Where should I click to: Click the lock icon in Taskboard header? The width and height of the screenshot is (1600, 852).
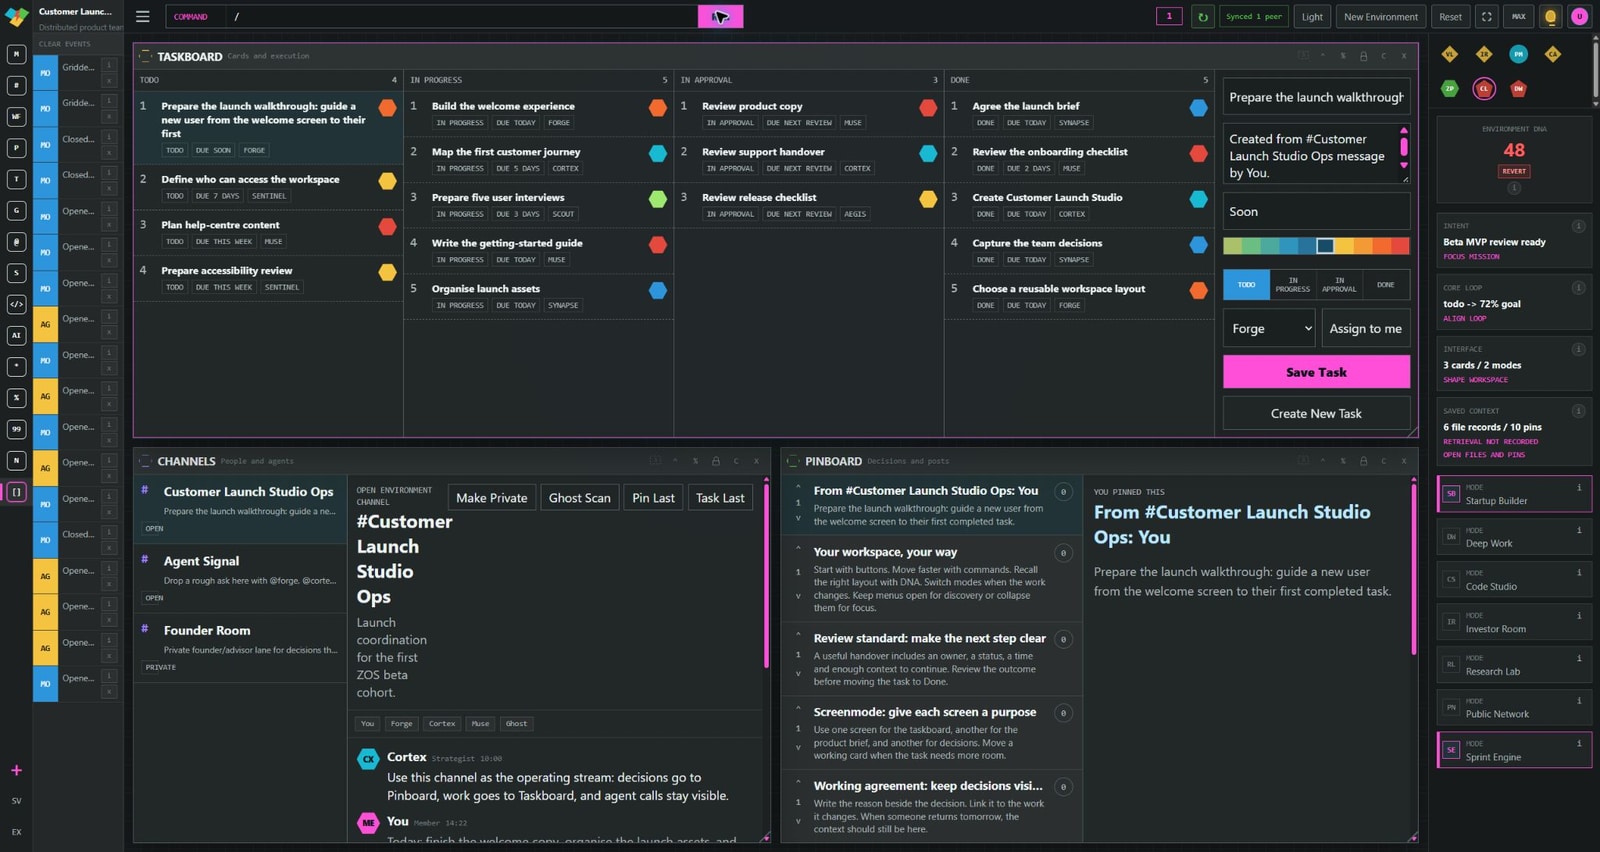coord(1363,56)
